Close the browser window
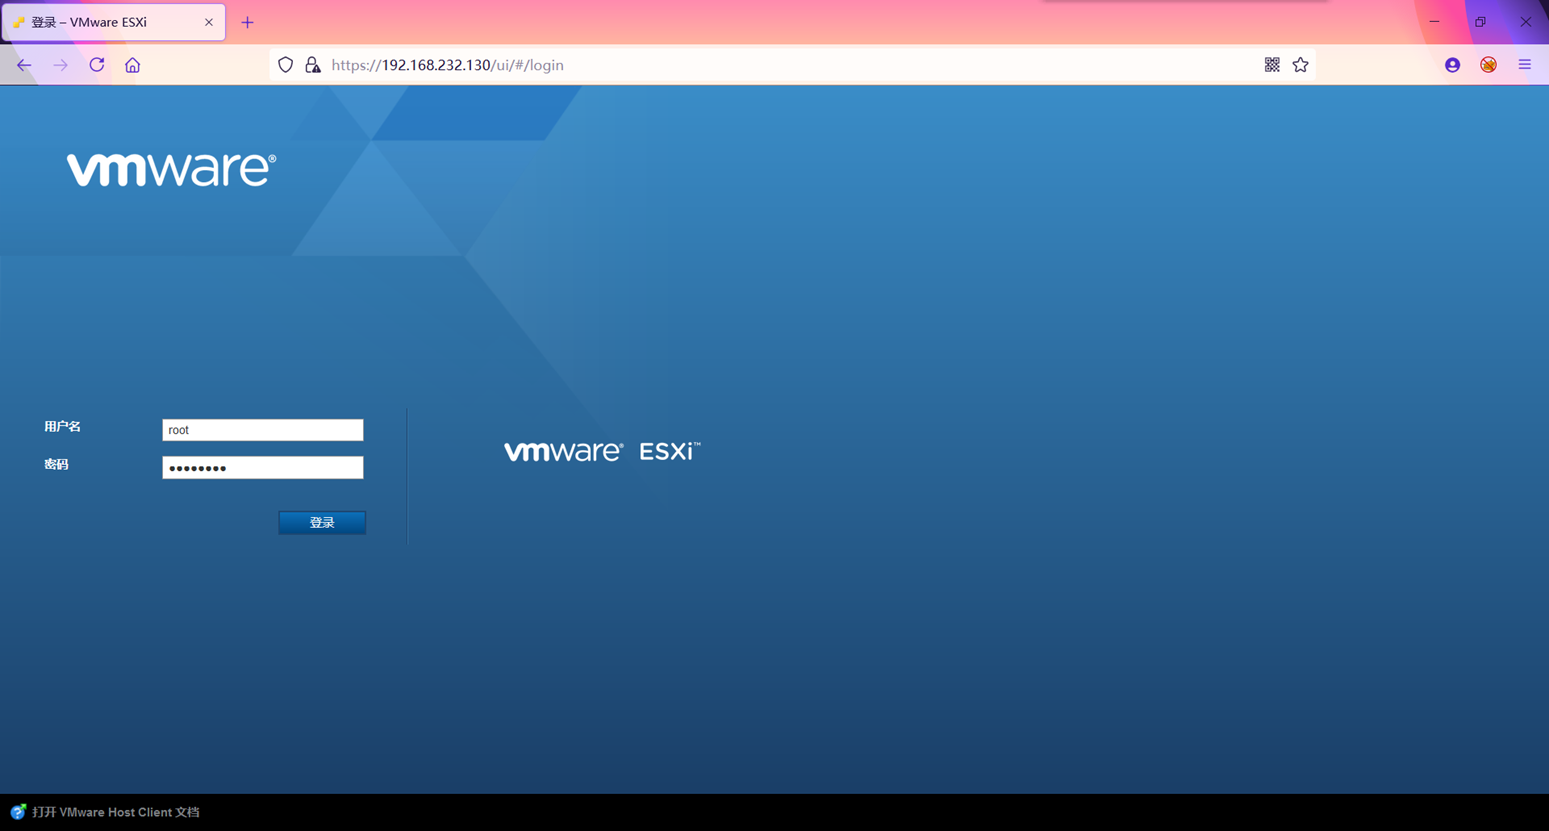 pos(1526,21)
